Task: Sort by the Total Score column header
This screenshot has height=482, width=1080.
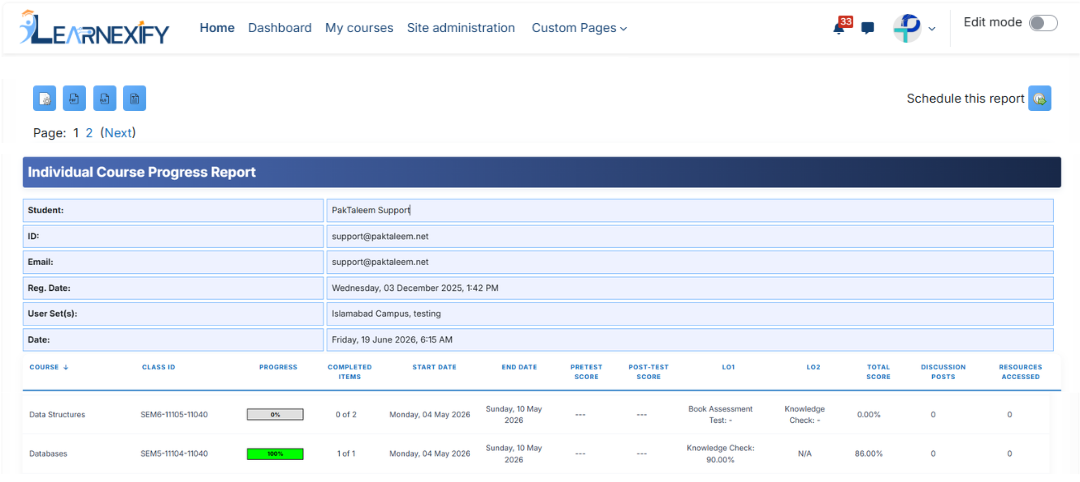Action: (878, 372)
